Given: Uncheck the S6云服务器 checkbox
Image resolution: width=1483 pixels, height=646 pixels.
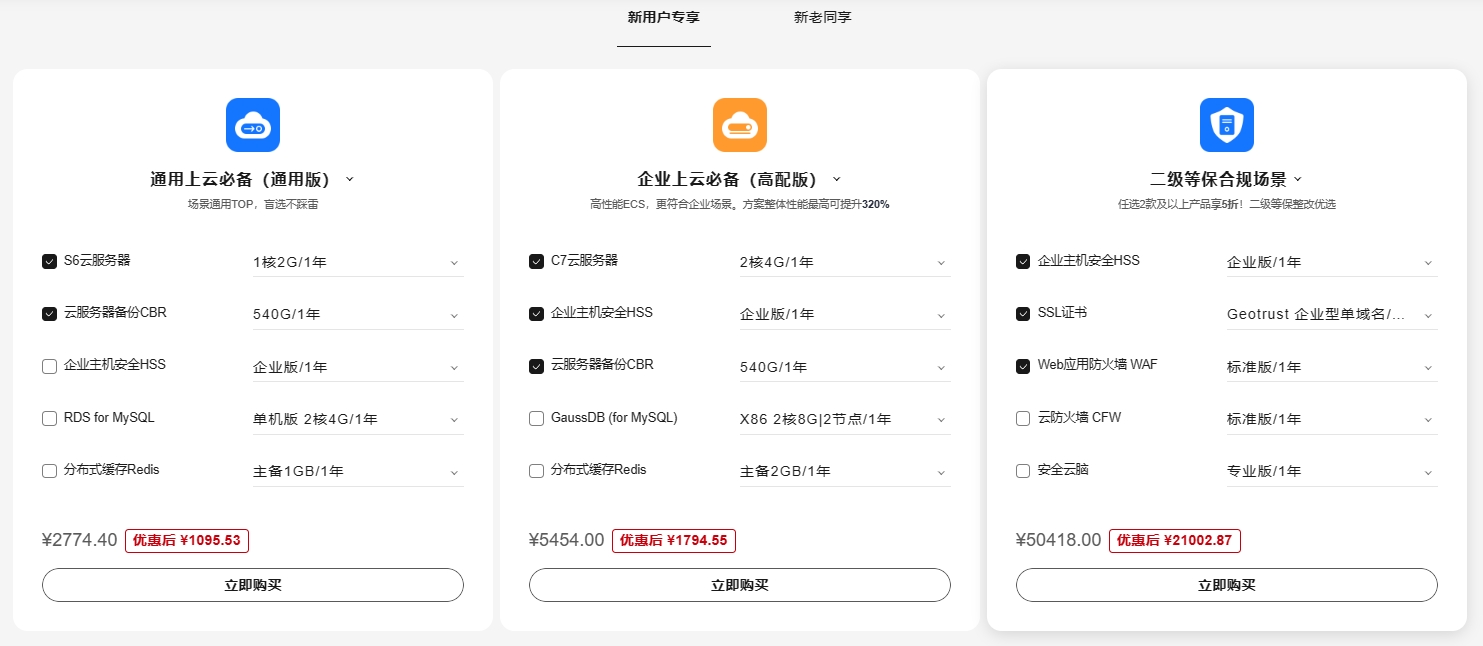Looking at the screenshot, I should [49, 261].
